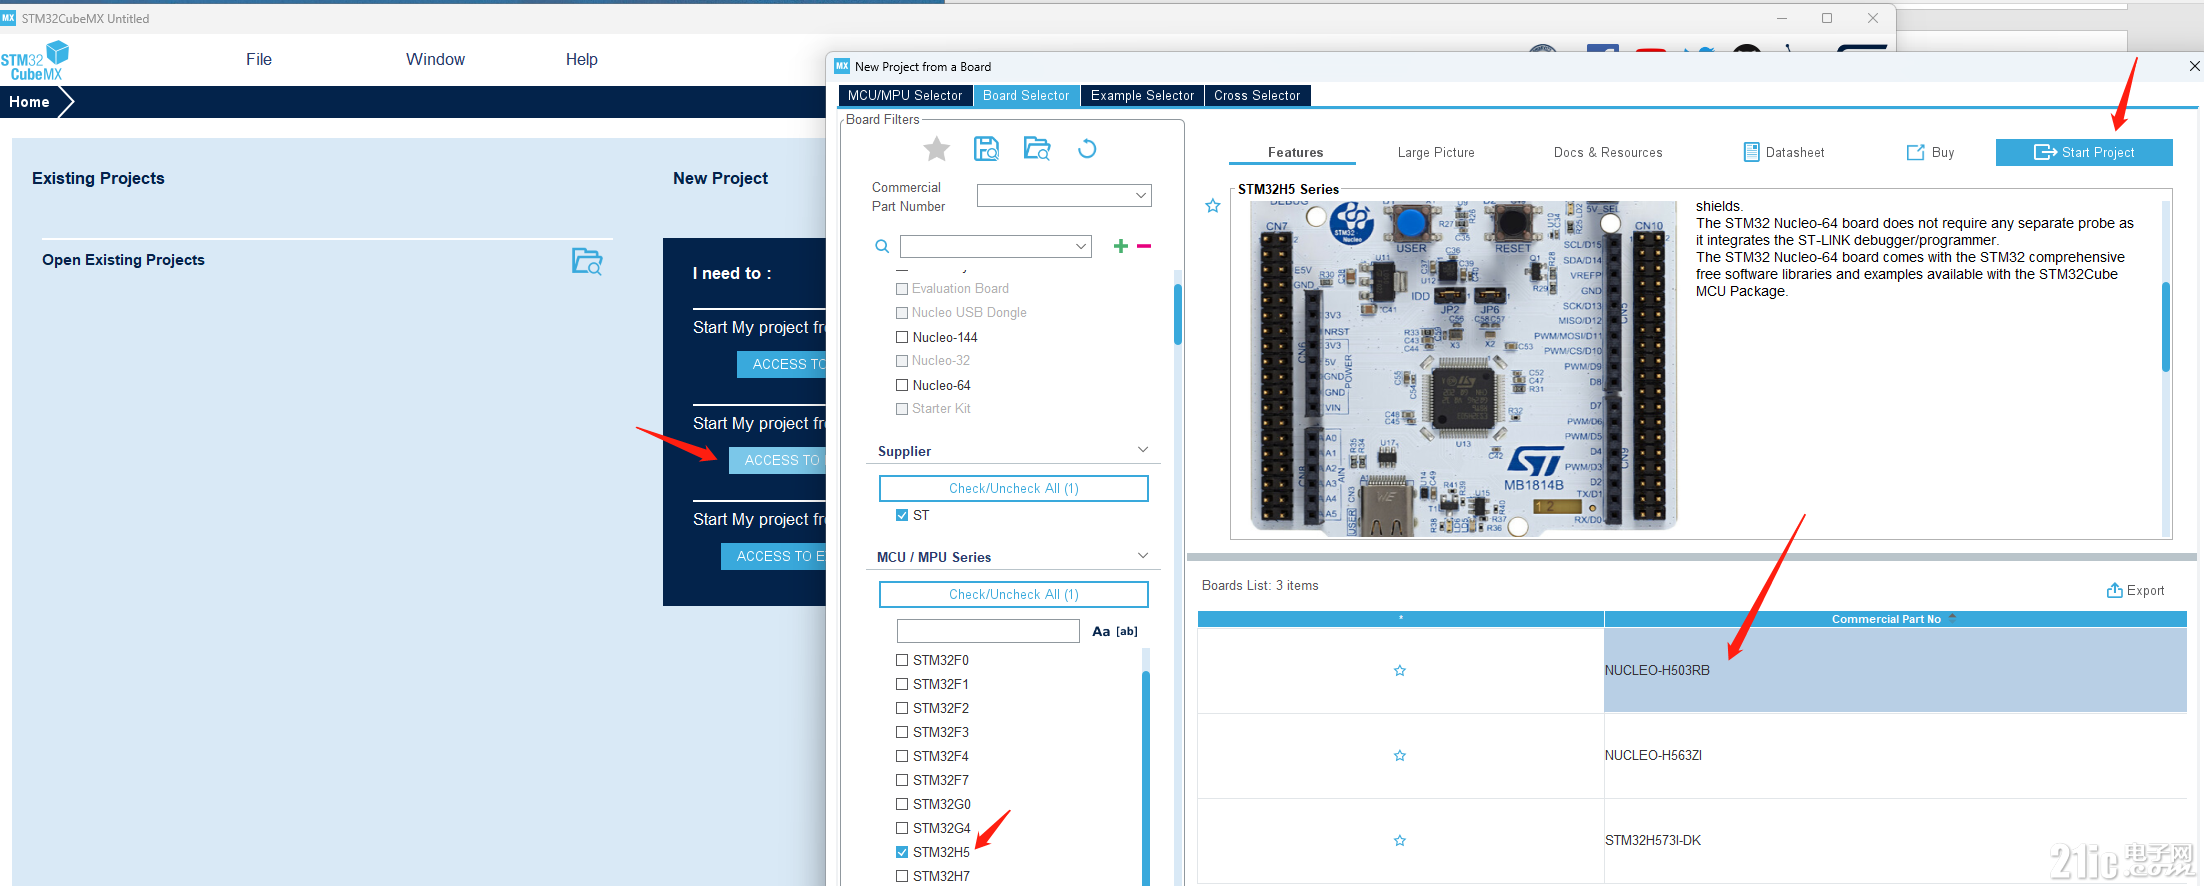
Task: Check the Nucleo-144 checkbox
Action: coord(902,337)
